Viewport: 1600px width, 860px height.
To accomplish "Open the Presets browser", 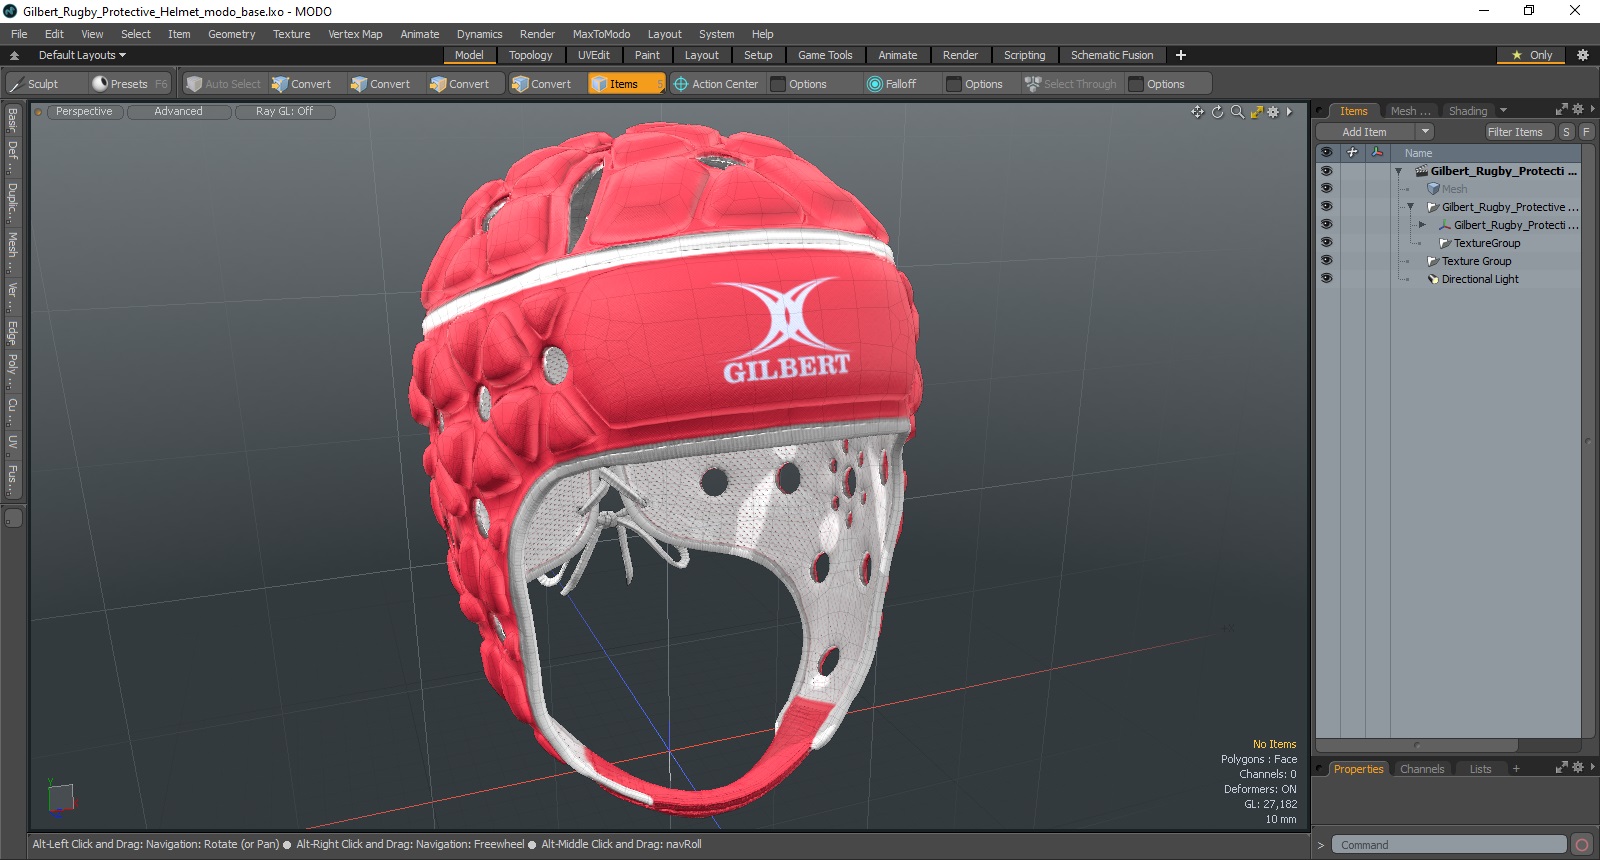I will 128,84.
